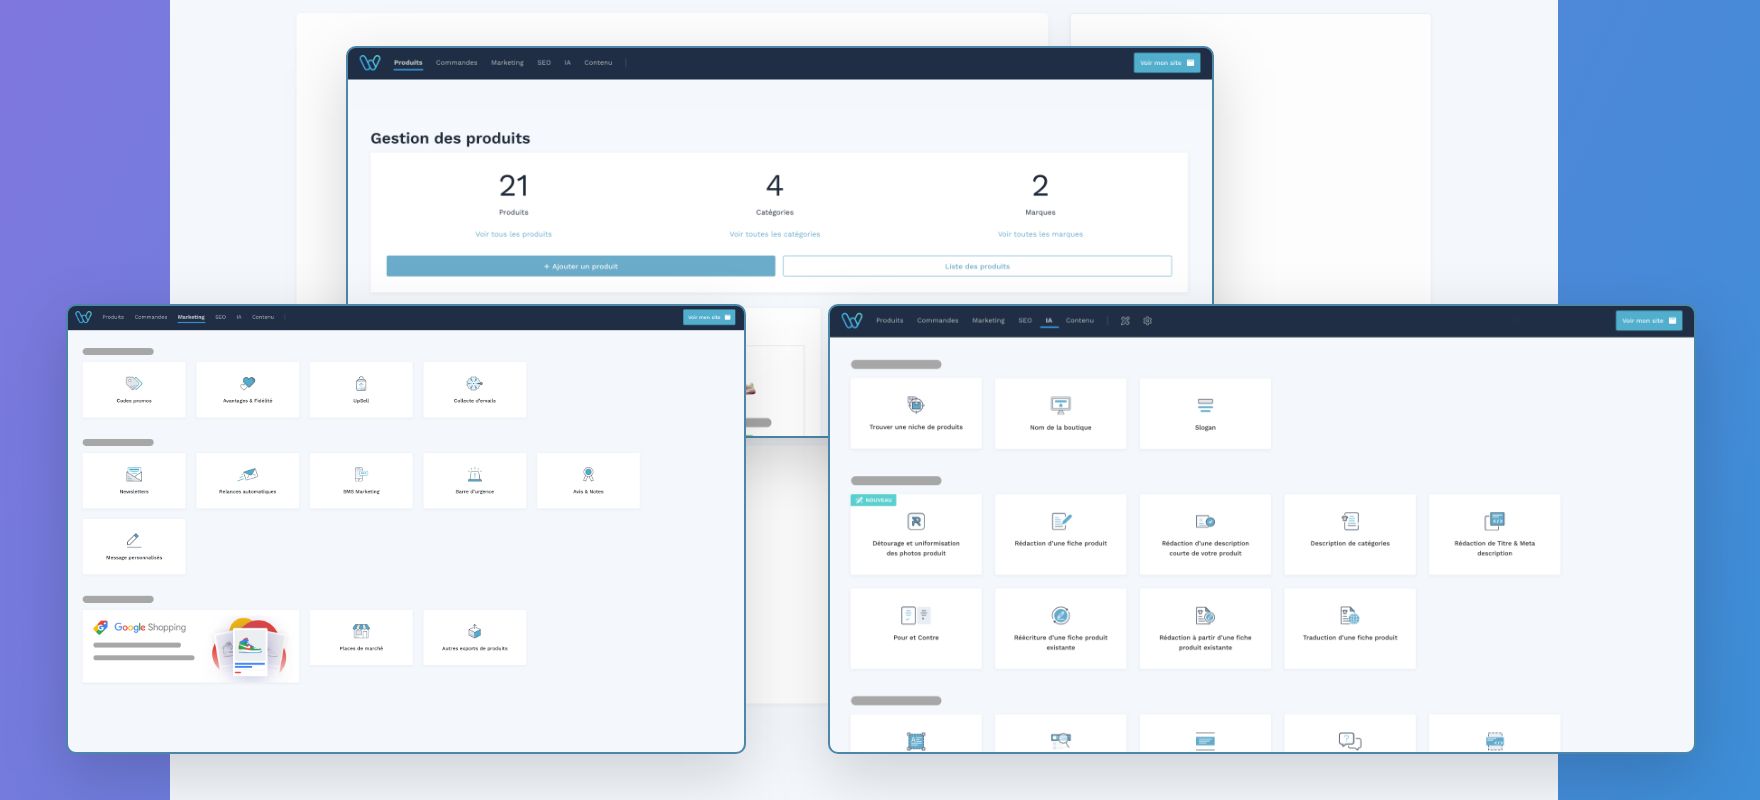Click the 2 Marques count

(1040, 185)
